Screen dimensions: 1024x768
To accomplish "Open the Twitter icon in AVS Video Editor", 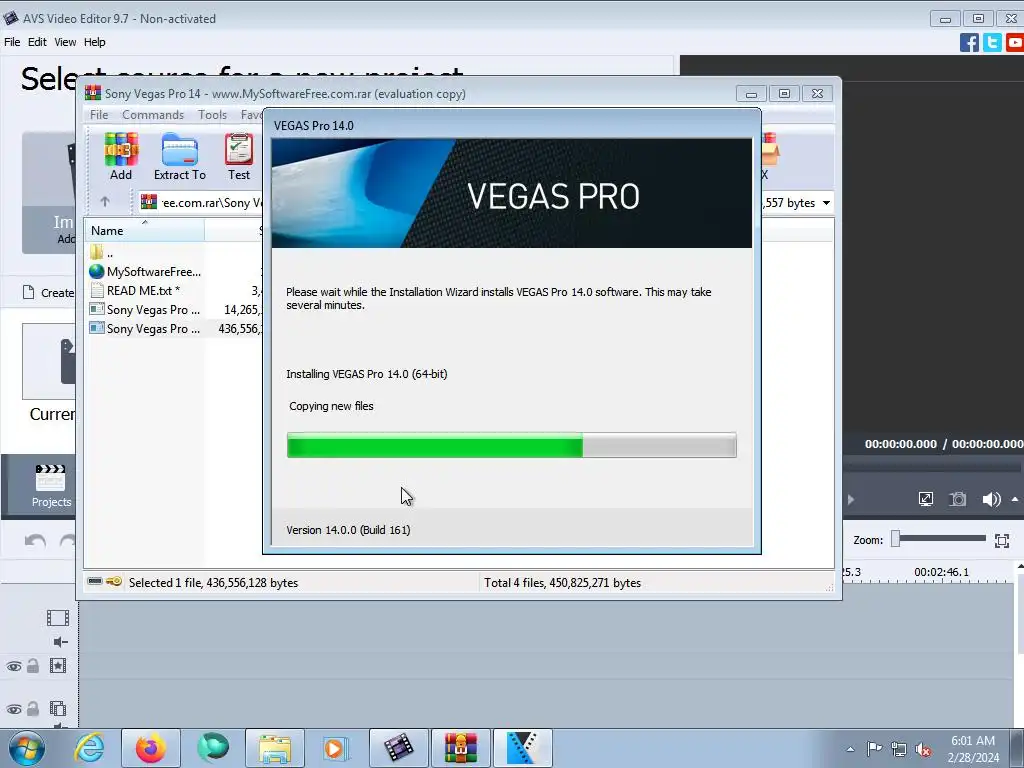I will click(x=992, y=42).
